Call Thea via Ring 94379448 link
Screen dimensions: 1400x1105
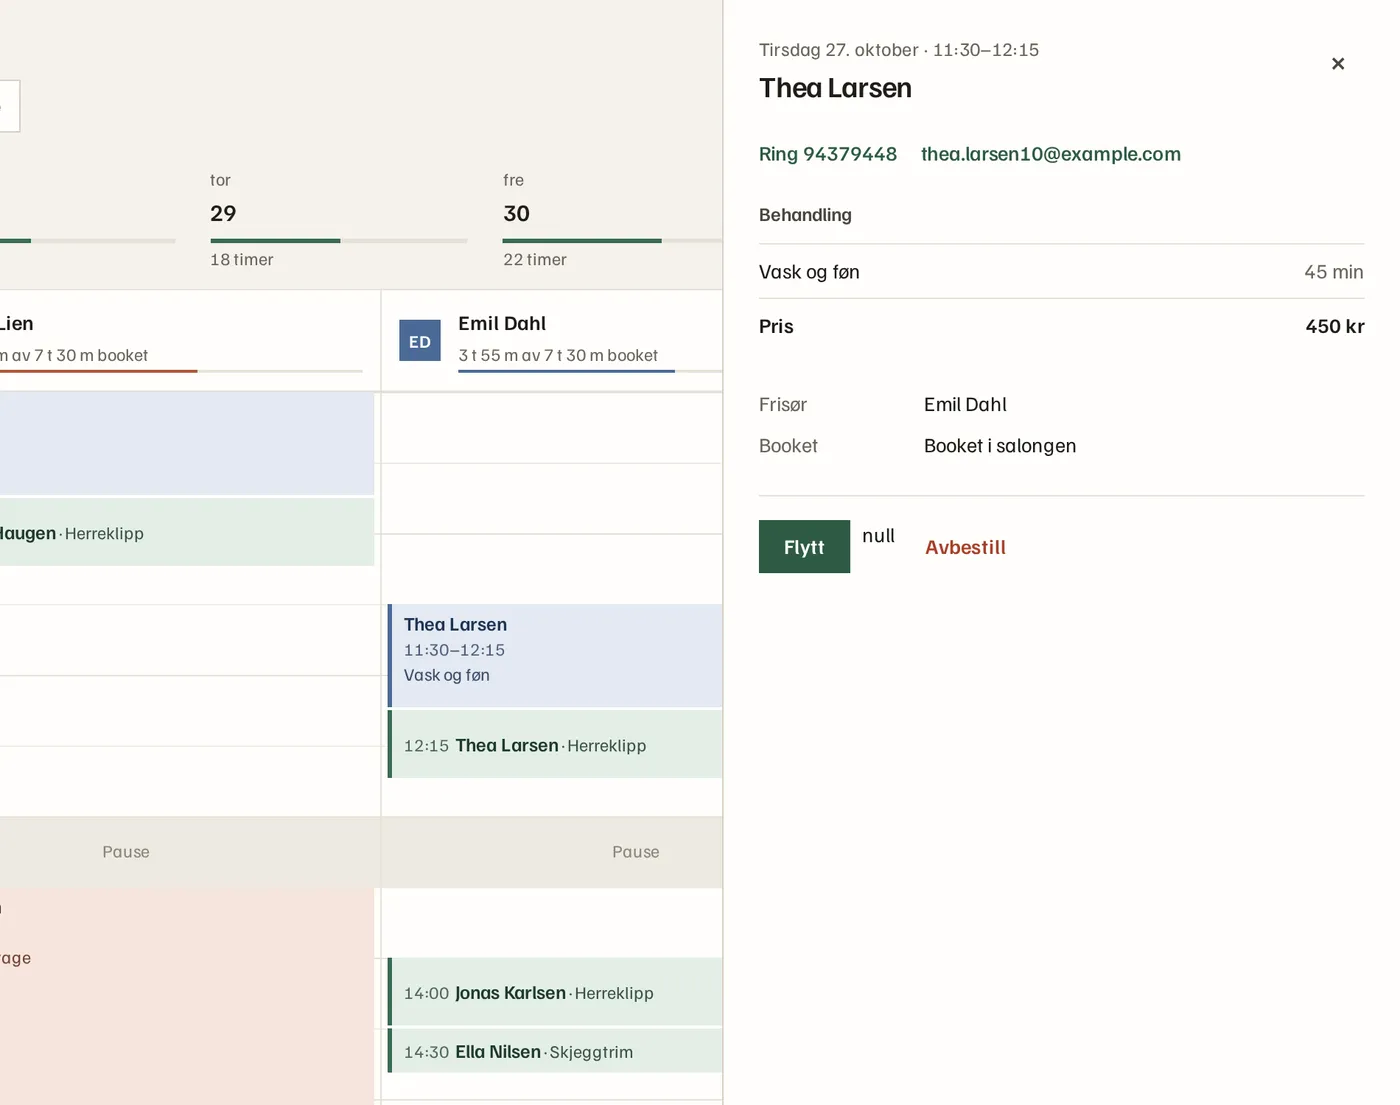click(x=828, y=154)
